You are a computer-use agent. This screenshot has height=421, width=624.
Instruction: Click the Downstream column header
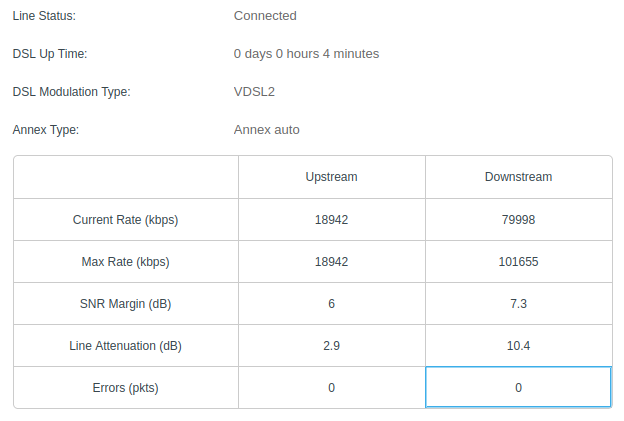[518, 177]
